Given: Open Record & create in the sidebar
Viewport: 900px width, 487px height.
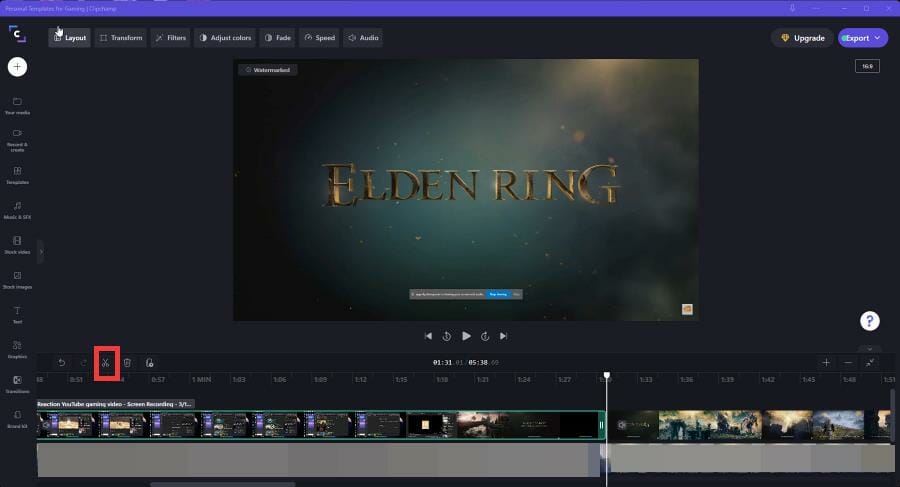Looking at the screenshot, I should tap(17, 140).
